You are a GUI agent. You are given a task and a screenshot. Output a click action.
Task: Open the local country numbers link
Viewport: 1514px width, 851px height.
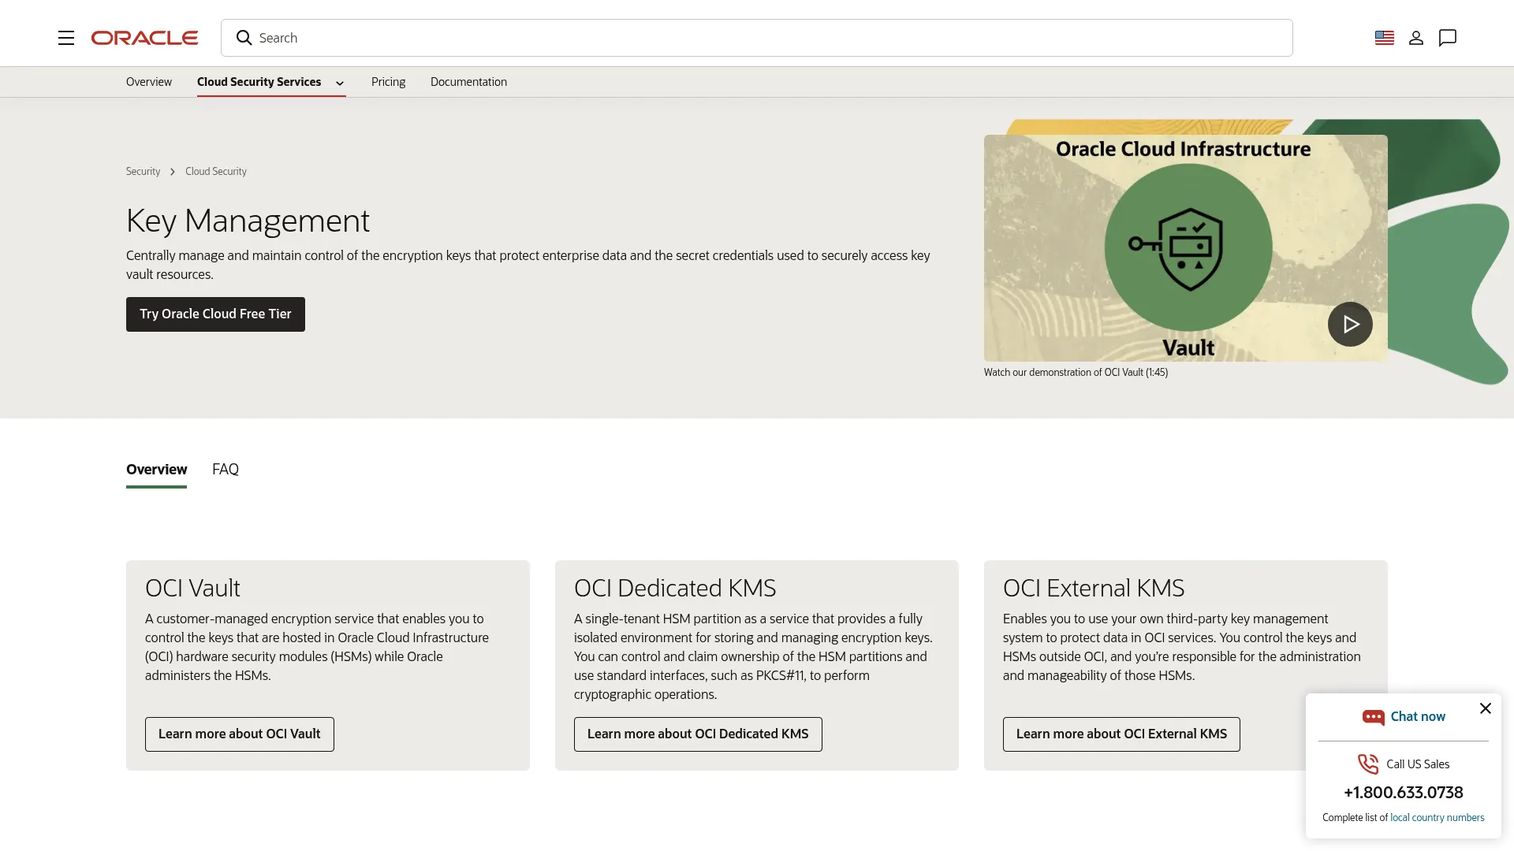click(1437, 818)
